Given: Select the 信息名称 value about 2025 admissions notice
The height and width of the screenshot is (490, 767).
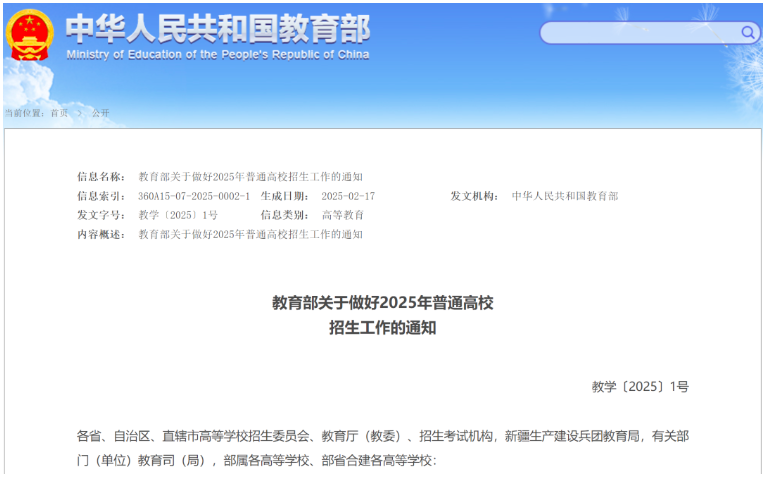Looking at the screenshot, I should tap(250, 177).
